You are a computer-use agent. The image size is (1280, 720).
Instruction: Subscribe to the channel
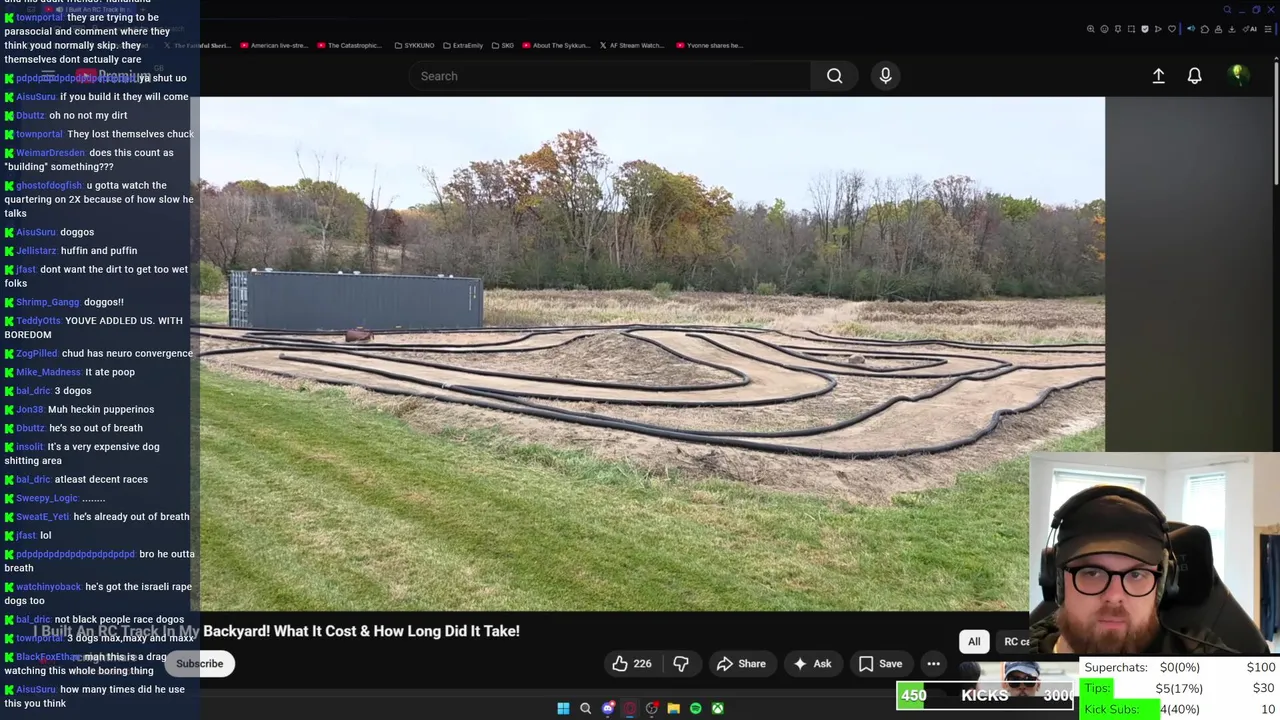coord(200,663)
